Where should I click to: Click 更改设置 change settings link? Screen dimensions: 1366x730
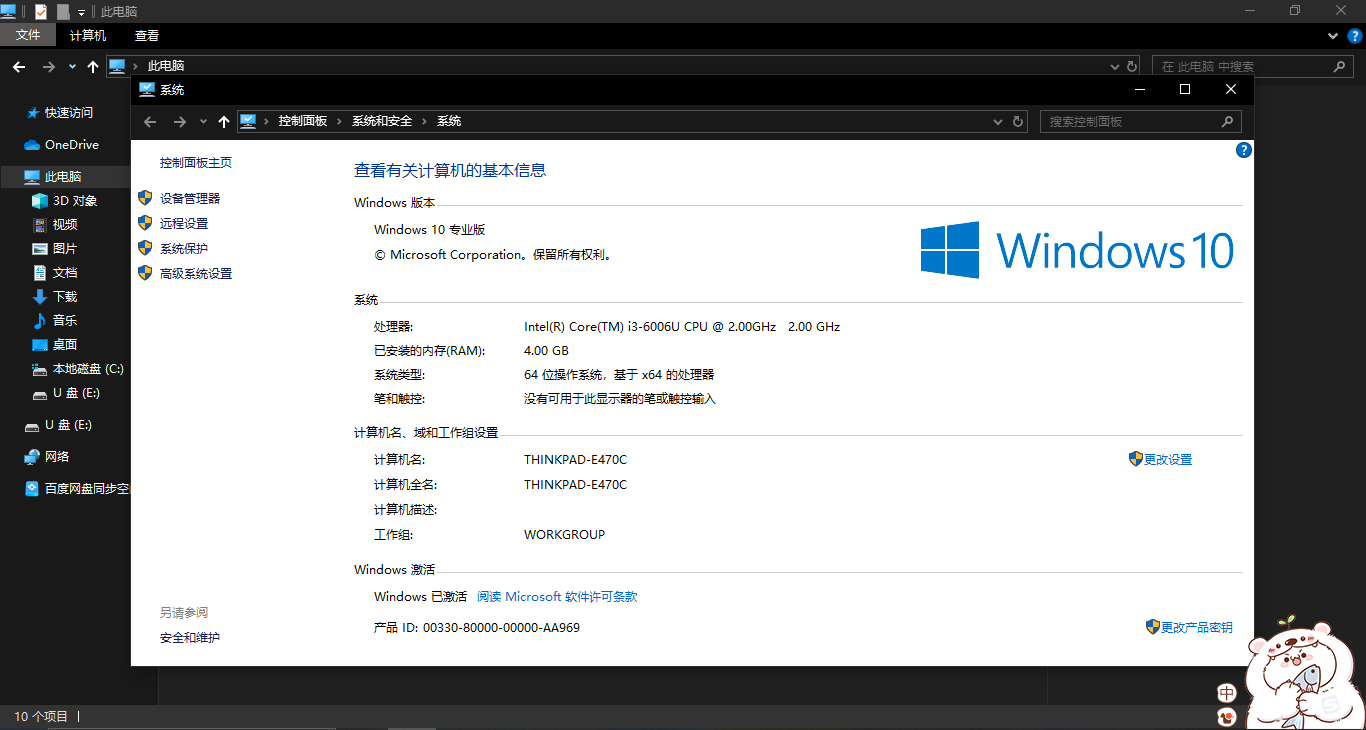click(x=1168, y=460)
